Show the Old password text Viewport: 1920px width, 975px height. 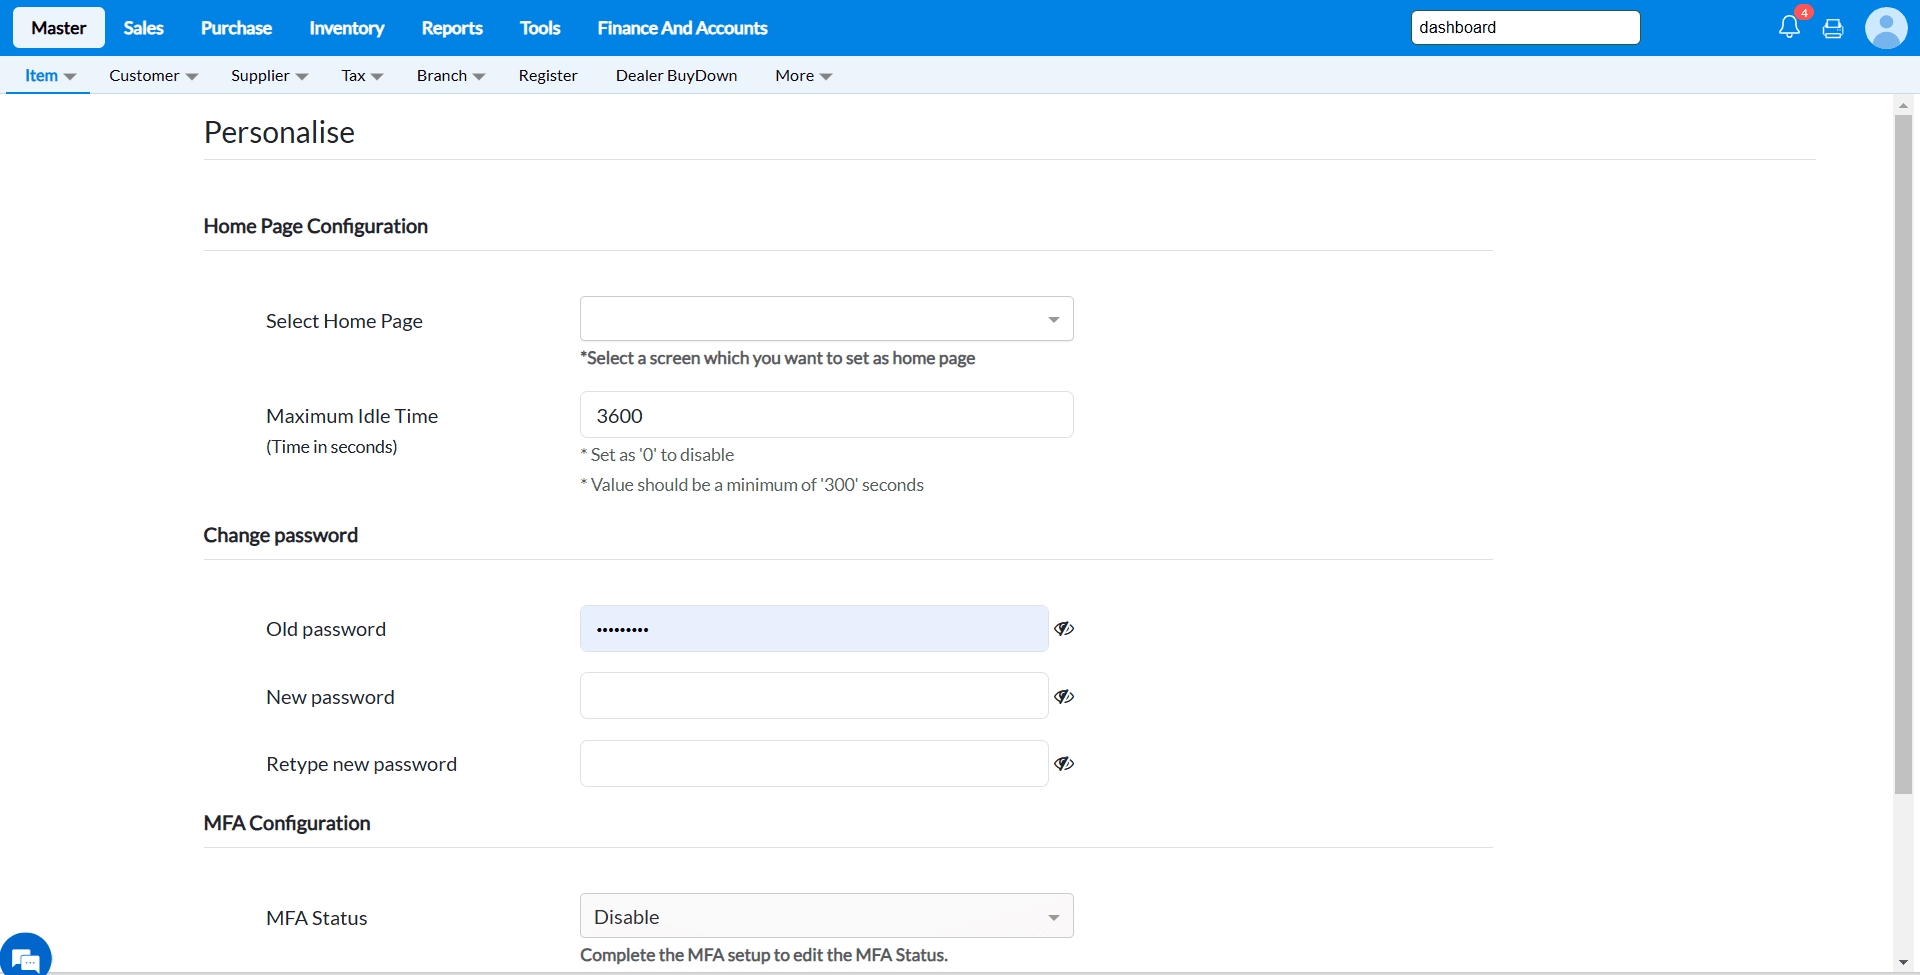(1064, 629)
